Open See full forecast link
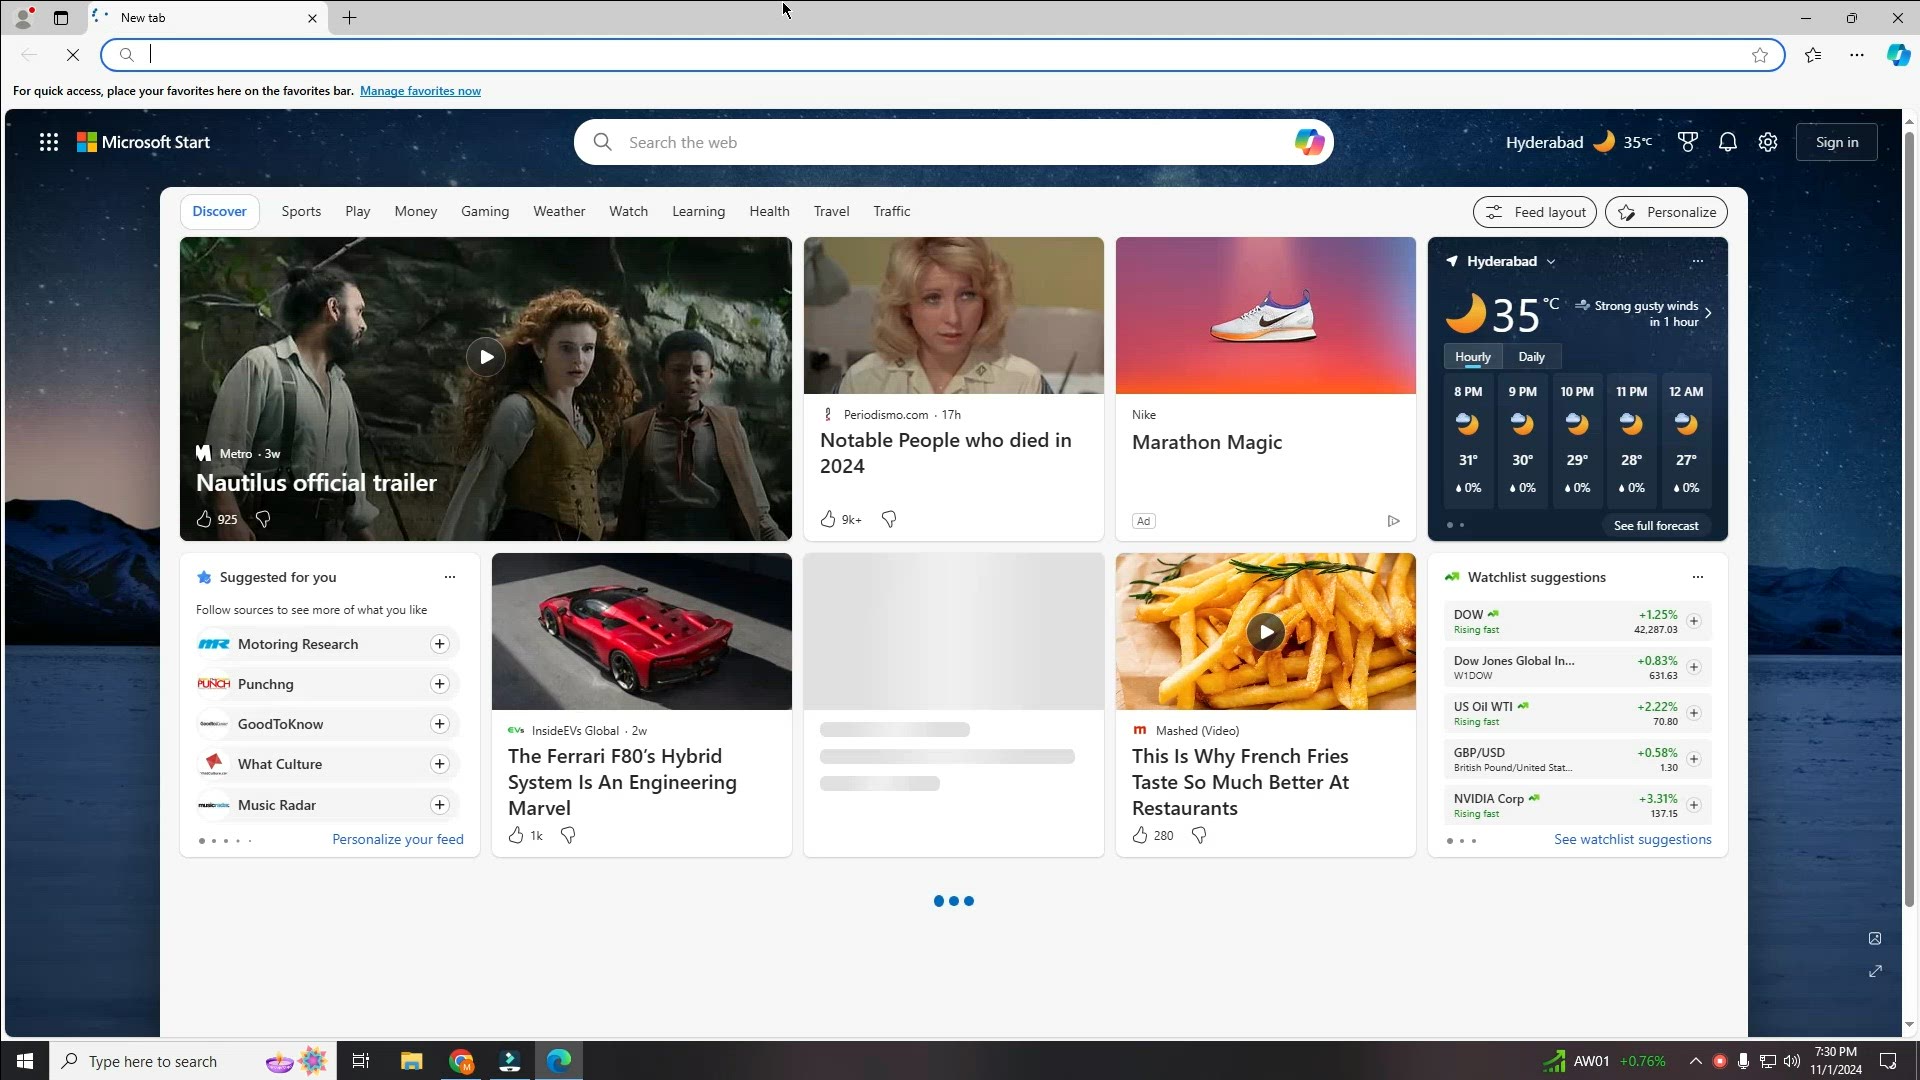The height and width of the screenshot is (1080, 1920). pos(1655,526)
